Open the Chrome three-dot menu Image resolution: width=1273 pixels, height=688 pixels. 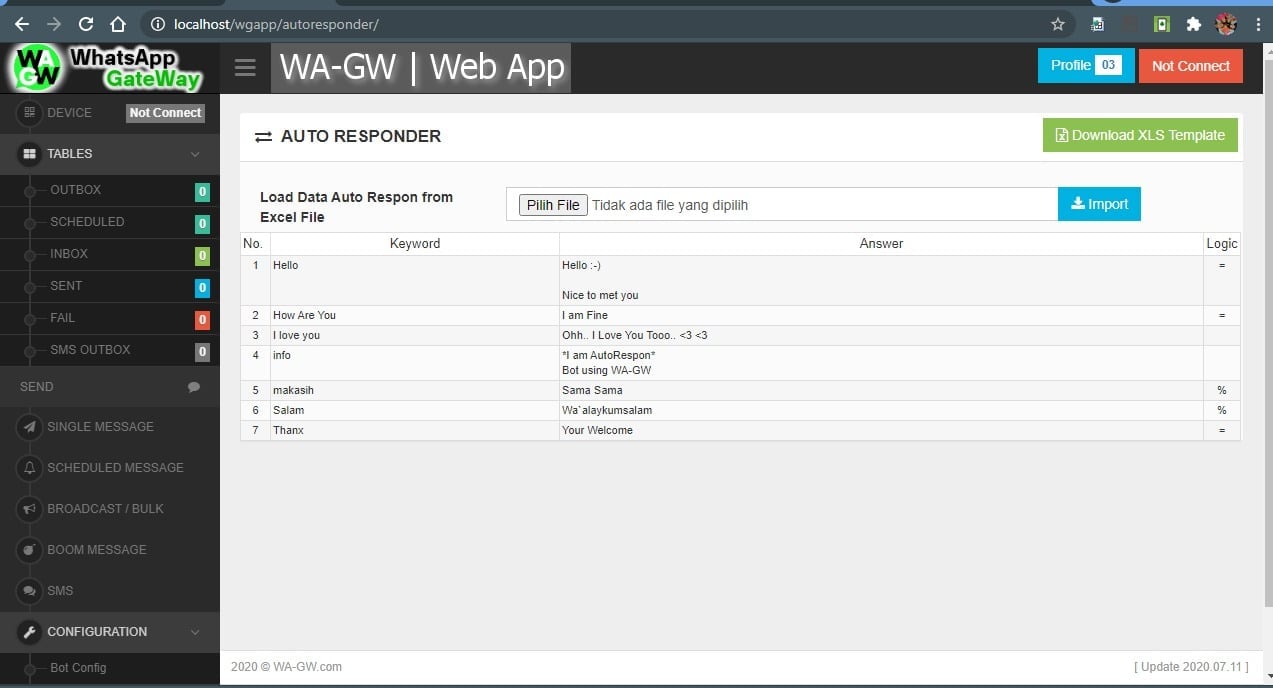coord(1256,24)
